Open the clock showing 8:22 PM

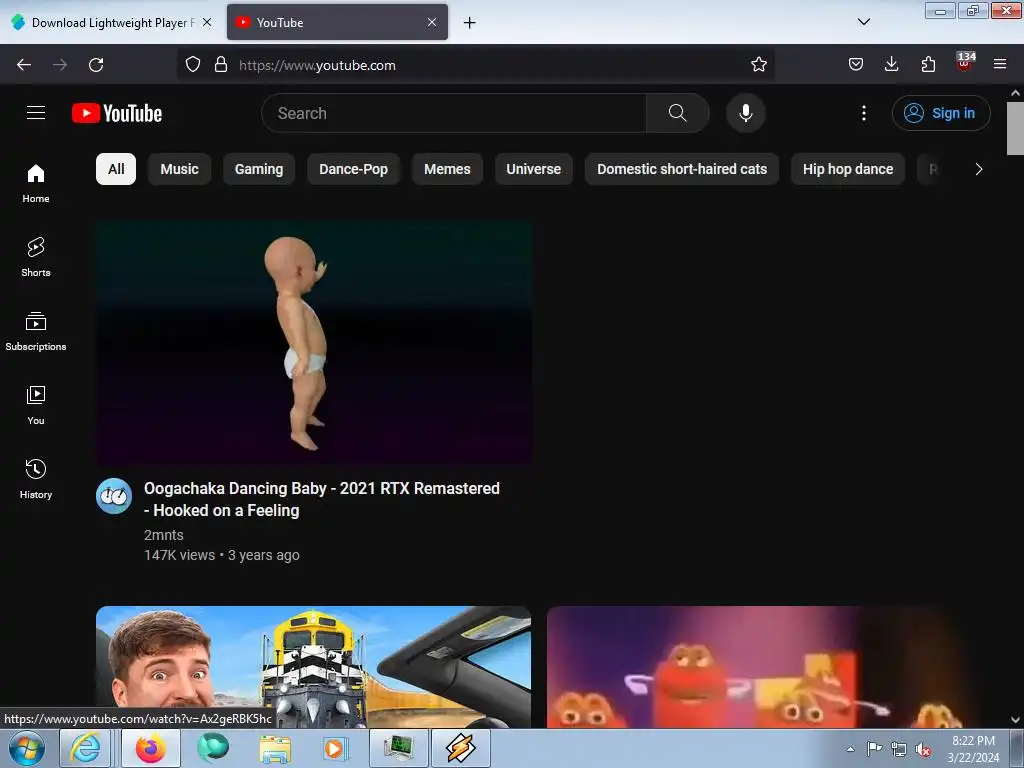coord(973,749)
